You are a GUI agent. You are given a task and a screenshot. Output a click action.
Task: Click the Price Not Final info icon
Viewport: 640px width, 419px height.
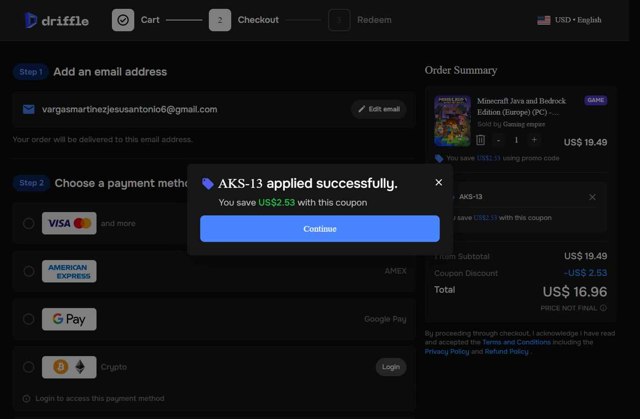(x=603, y=308)
